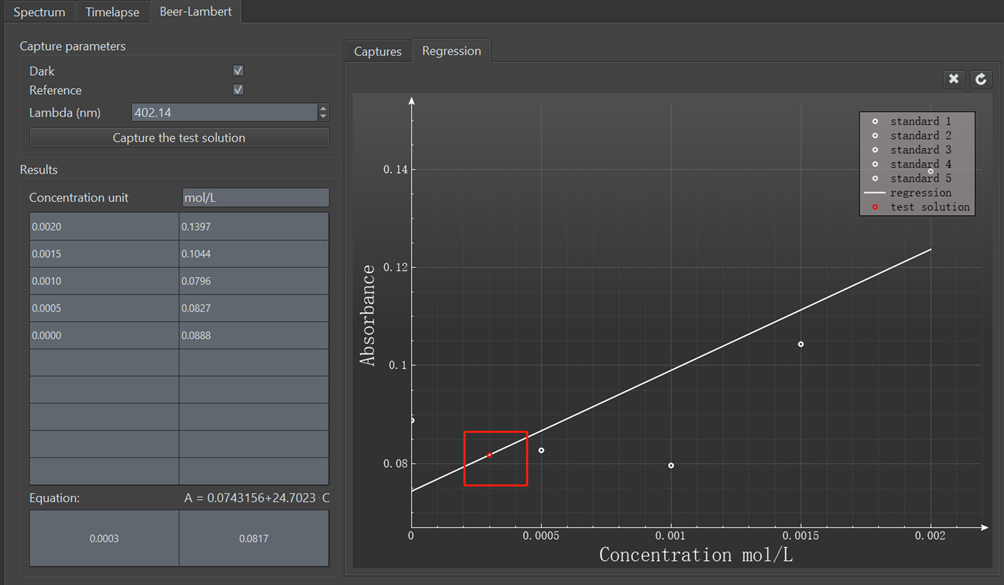Click the data point at 0.0015 concentration
Viewport: 1004px width, 585px height.
pos(800,344)
